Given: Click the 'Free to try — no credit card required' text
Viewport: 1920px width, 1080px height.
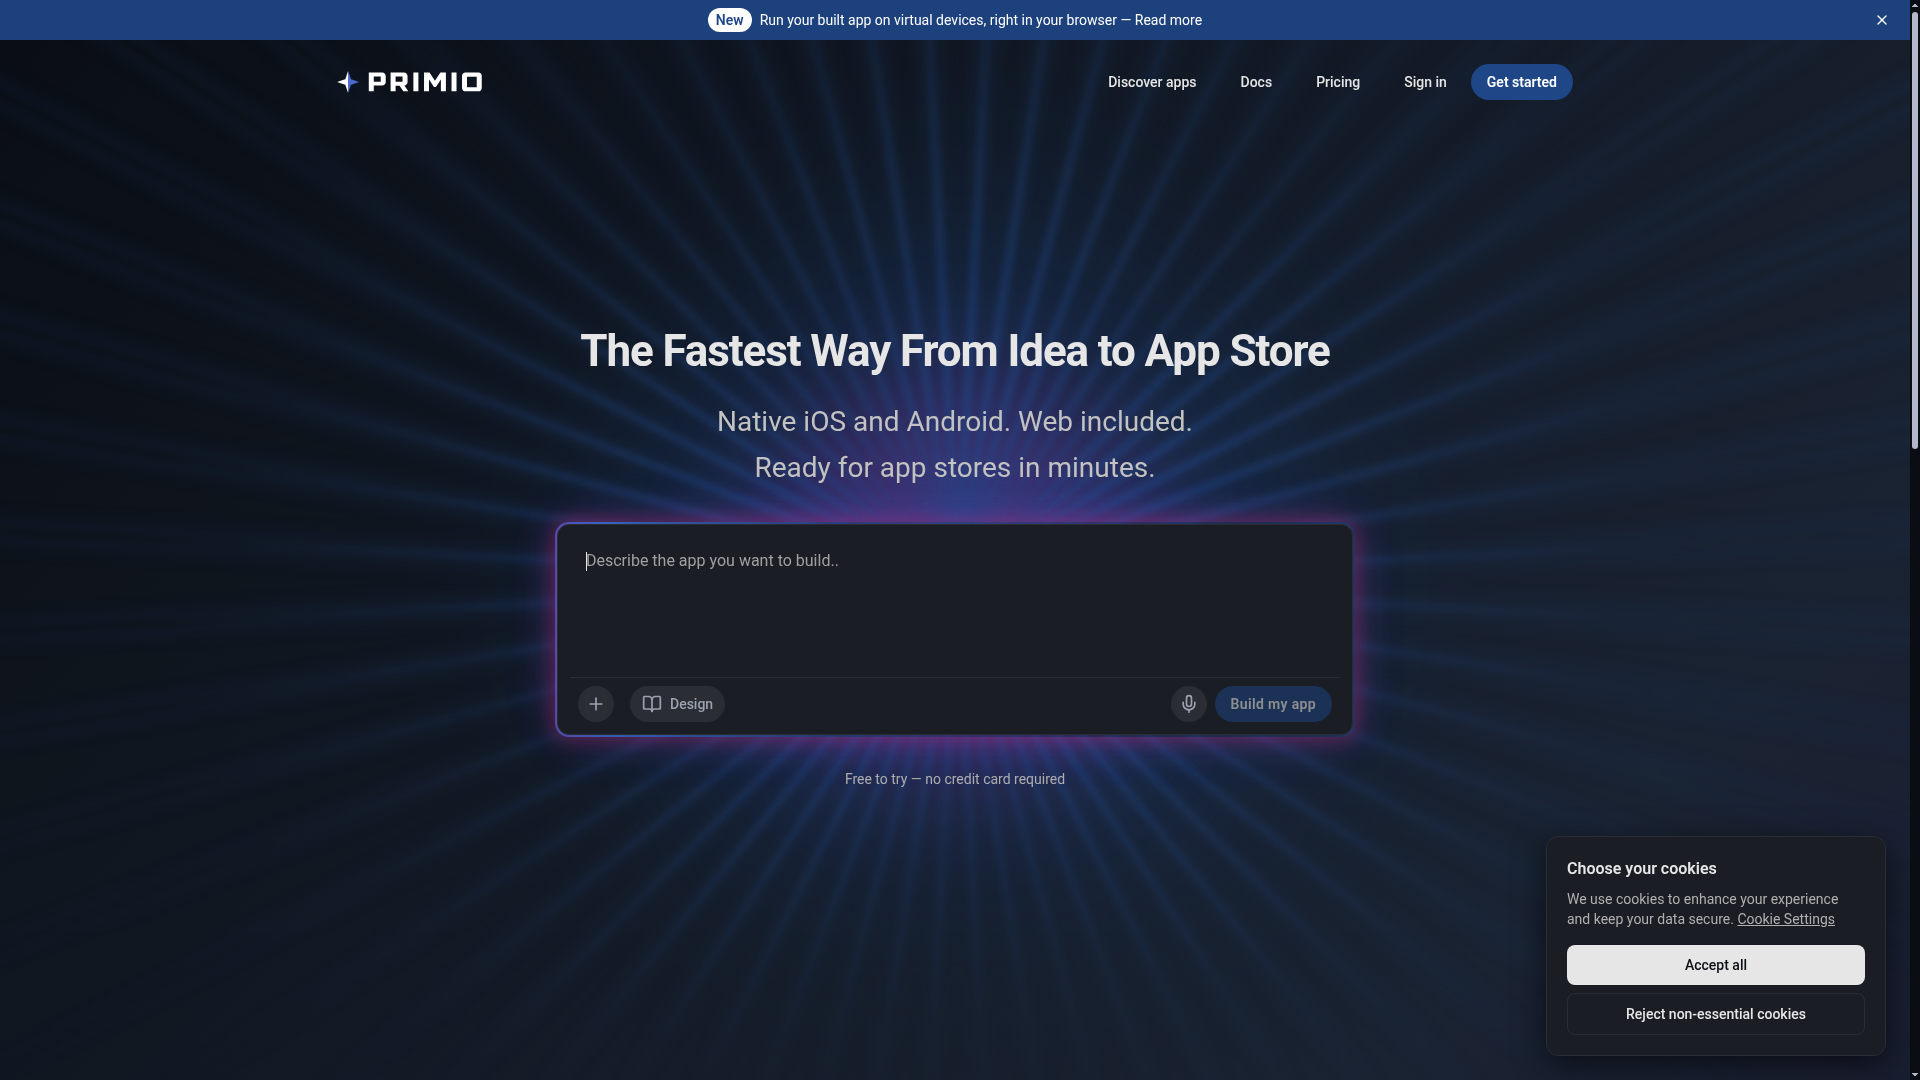Looking at the screenshot, I should pyautogui.click(x=955, y=779).
